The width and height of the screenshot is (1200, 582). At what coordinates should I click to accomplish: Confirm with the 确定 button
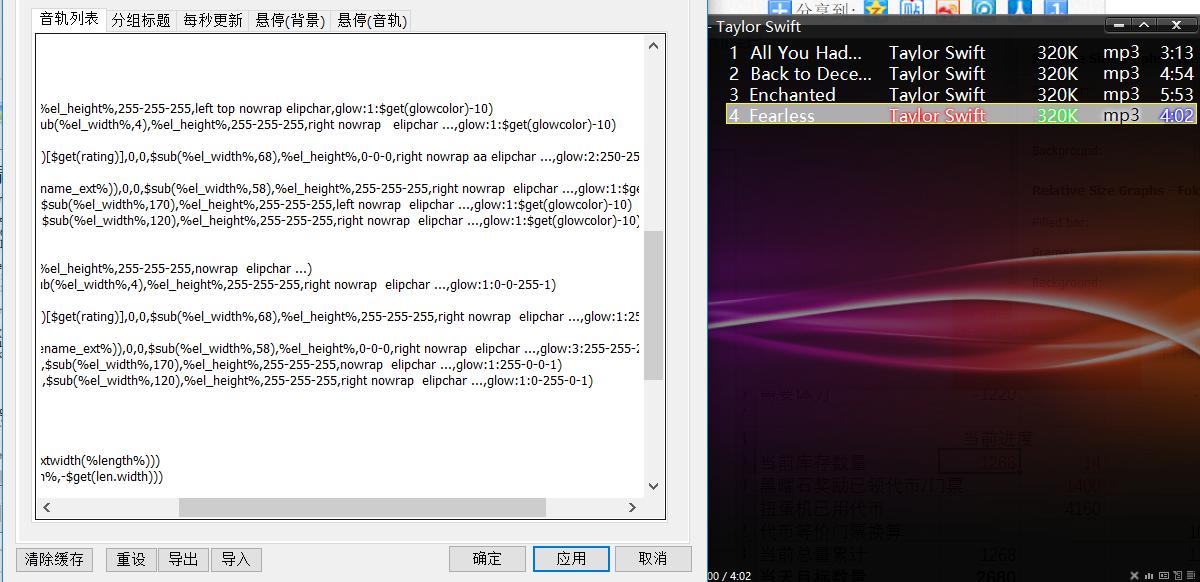[x=487, y=559]
